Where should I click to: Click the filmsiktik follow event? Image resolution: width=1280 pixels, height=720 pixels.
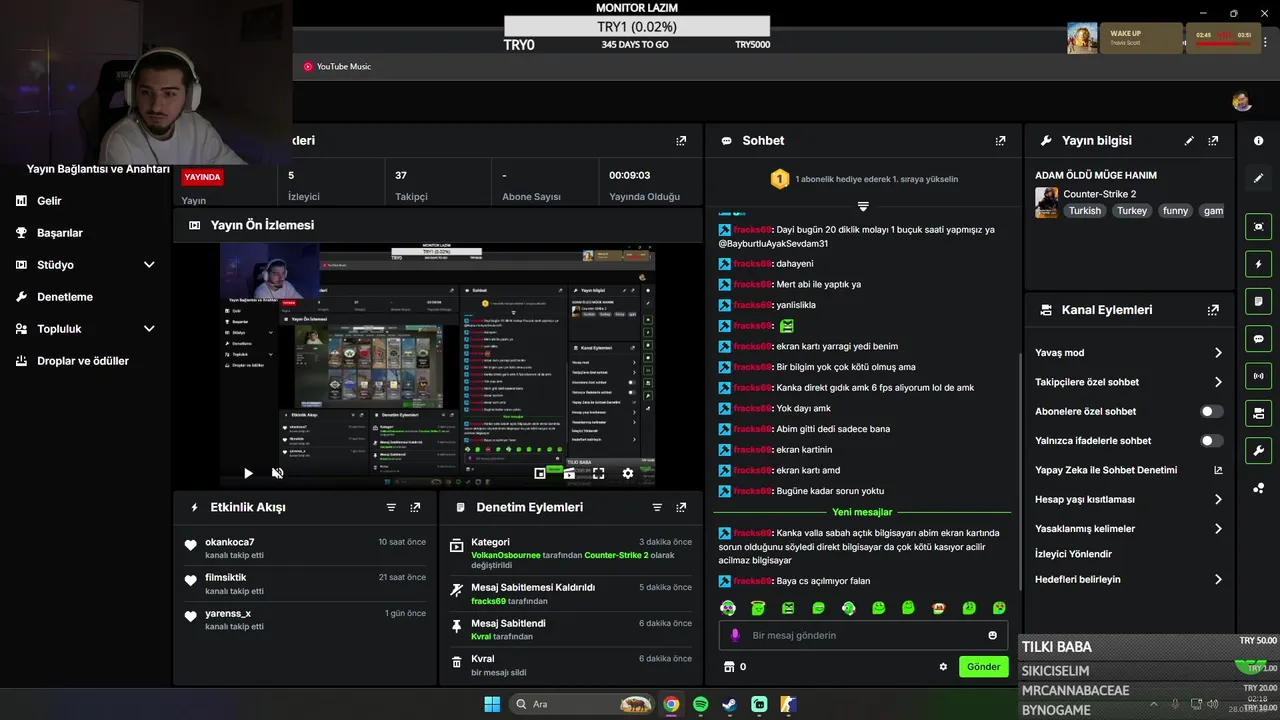coord(305,584)
